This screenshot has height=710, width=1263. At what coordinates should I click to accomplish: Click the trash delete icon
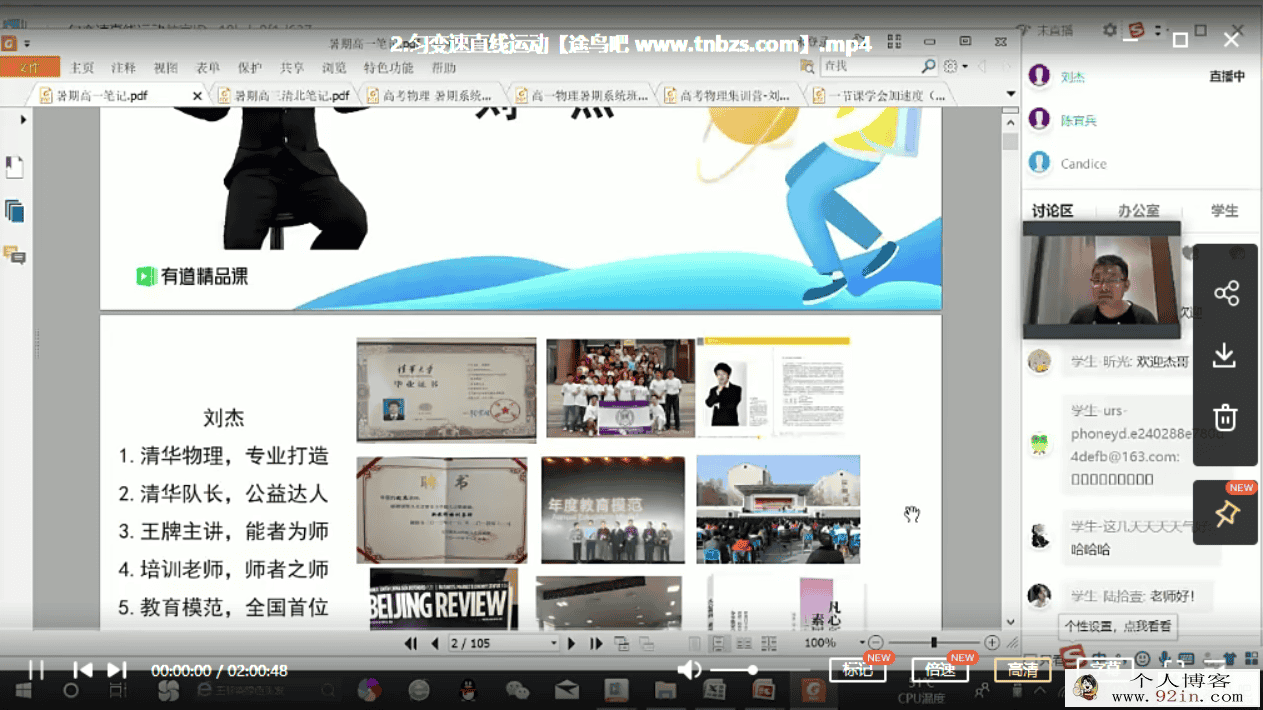click(x=1226, y=418)
